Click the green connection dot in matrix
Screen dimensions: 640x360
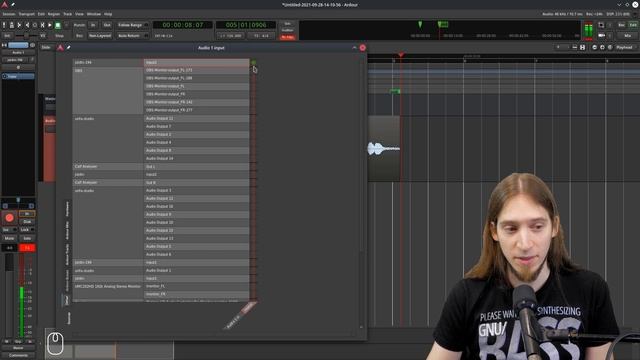253,62
